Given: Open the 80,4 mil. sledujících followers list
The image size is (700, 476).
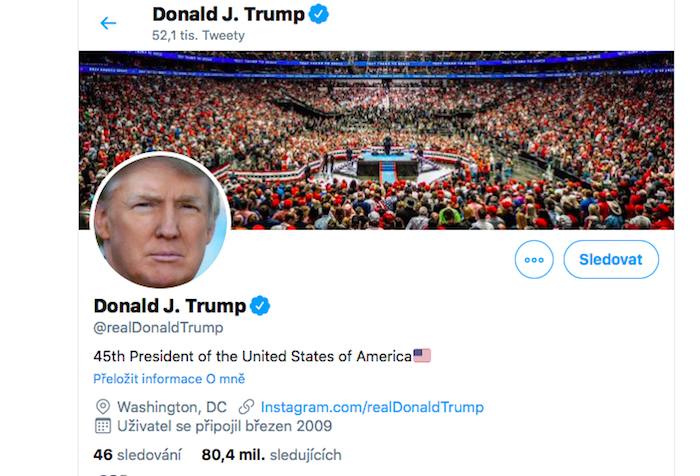Looking at the screenshot, I should point(271,455).
